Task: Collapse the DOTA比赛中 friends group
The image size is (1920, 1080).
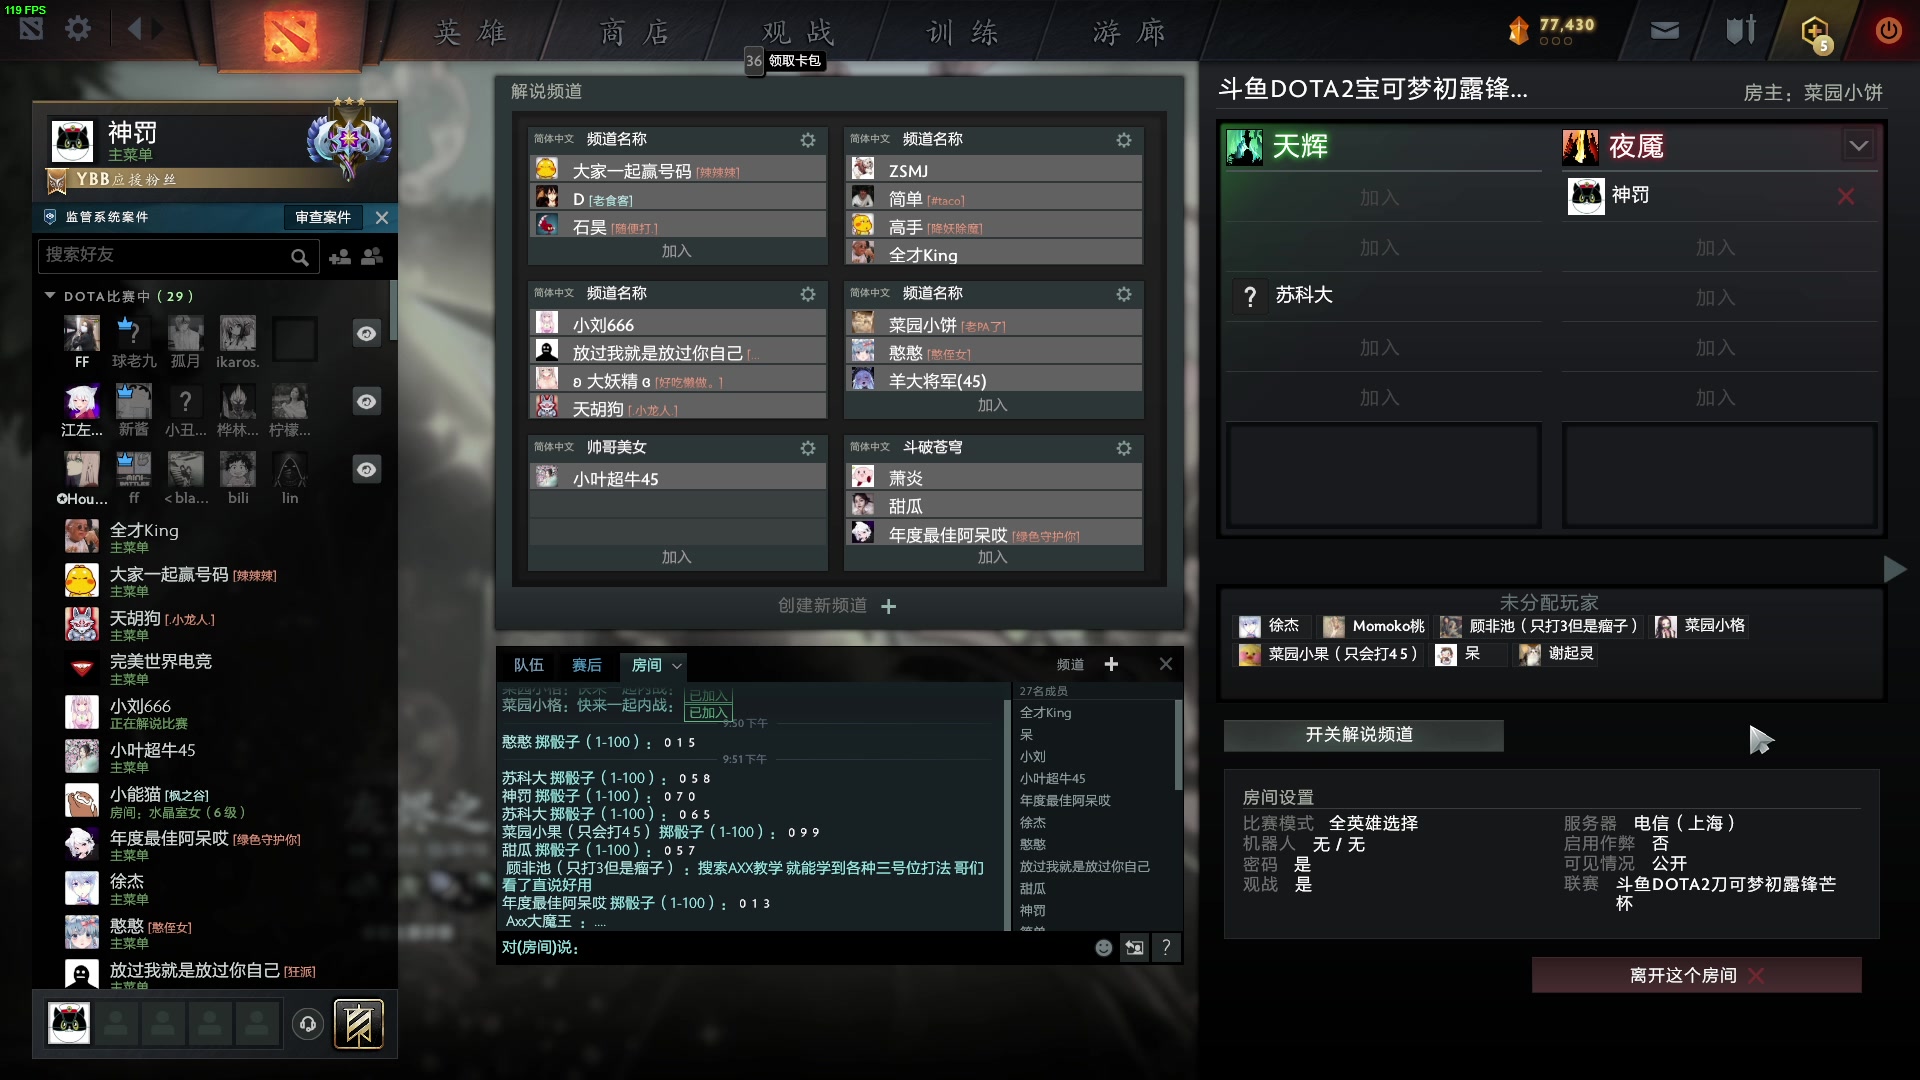Action: click(50, 296)
